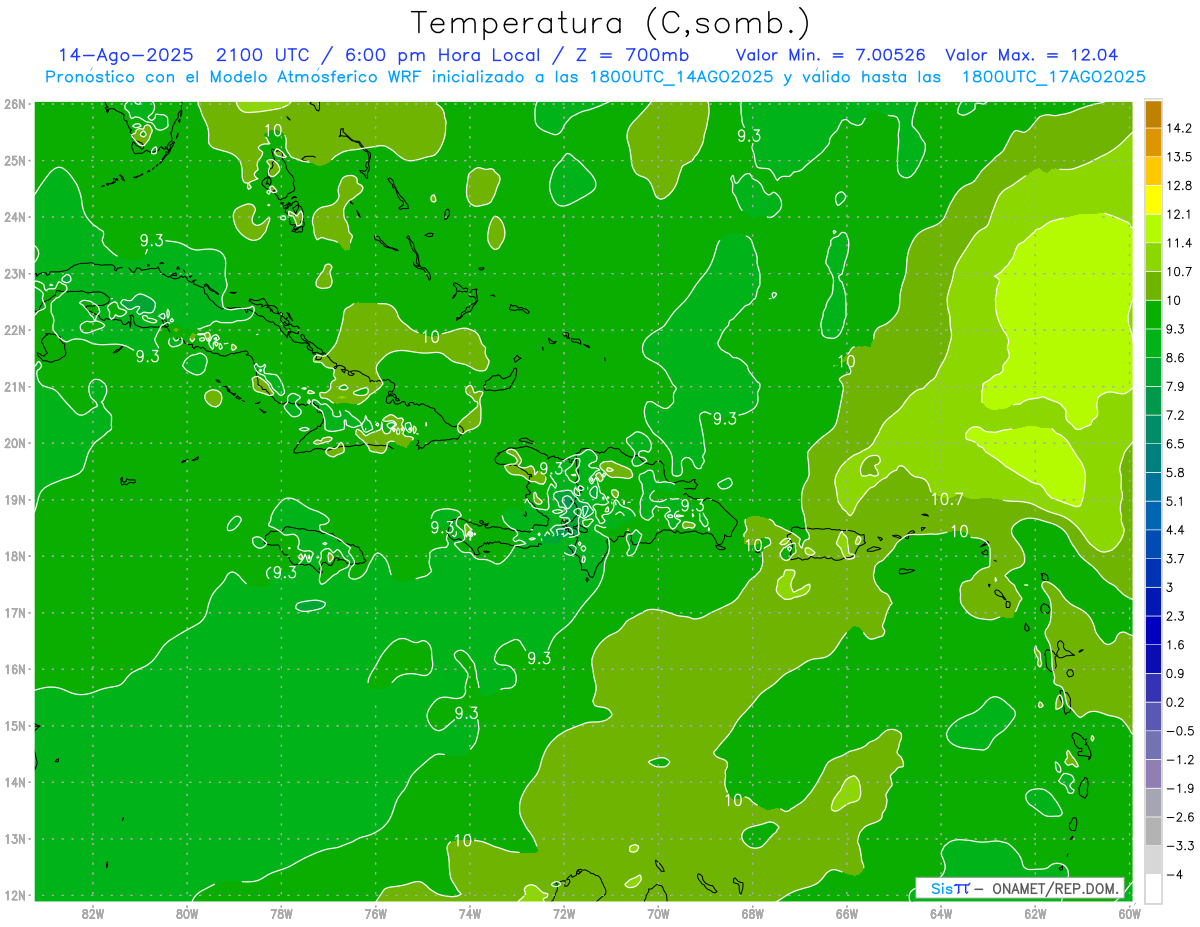Click the -4 color scale label
Screen dimensions: 1200x927
tap(1176, 874)
